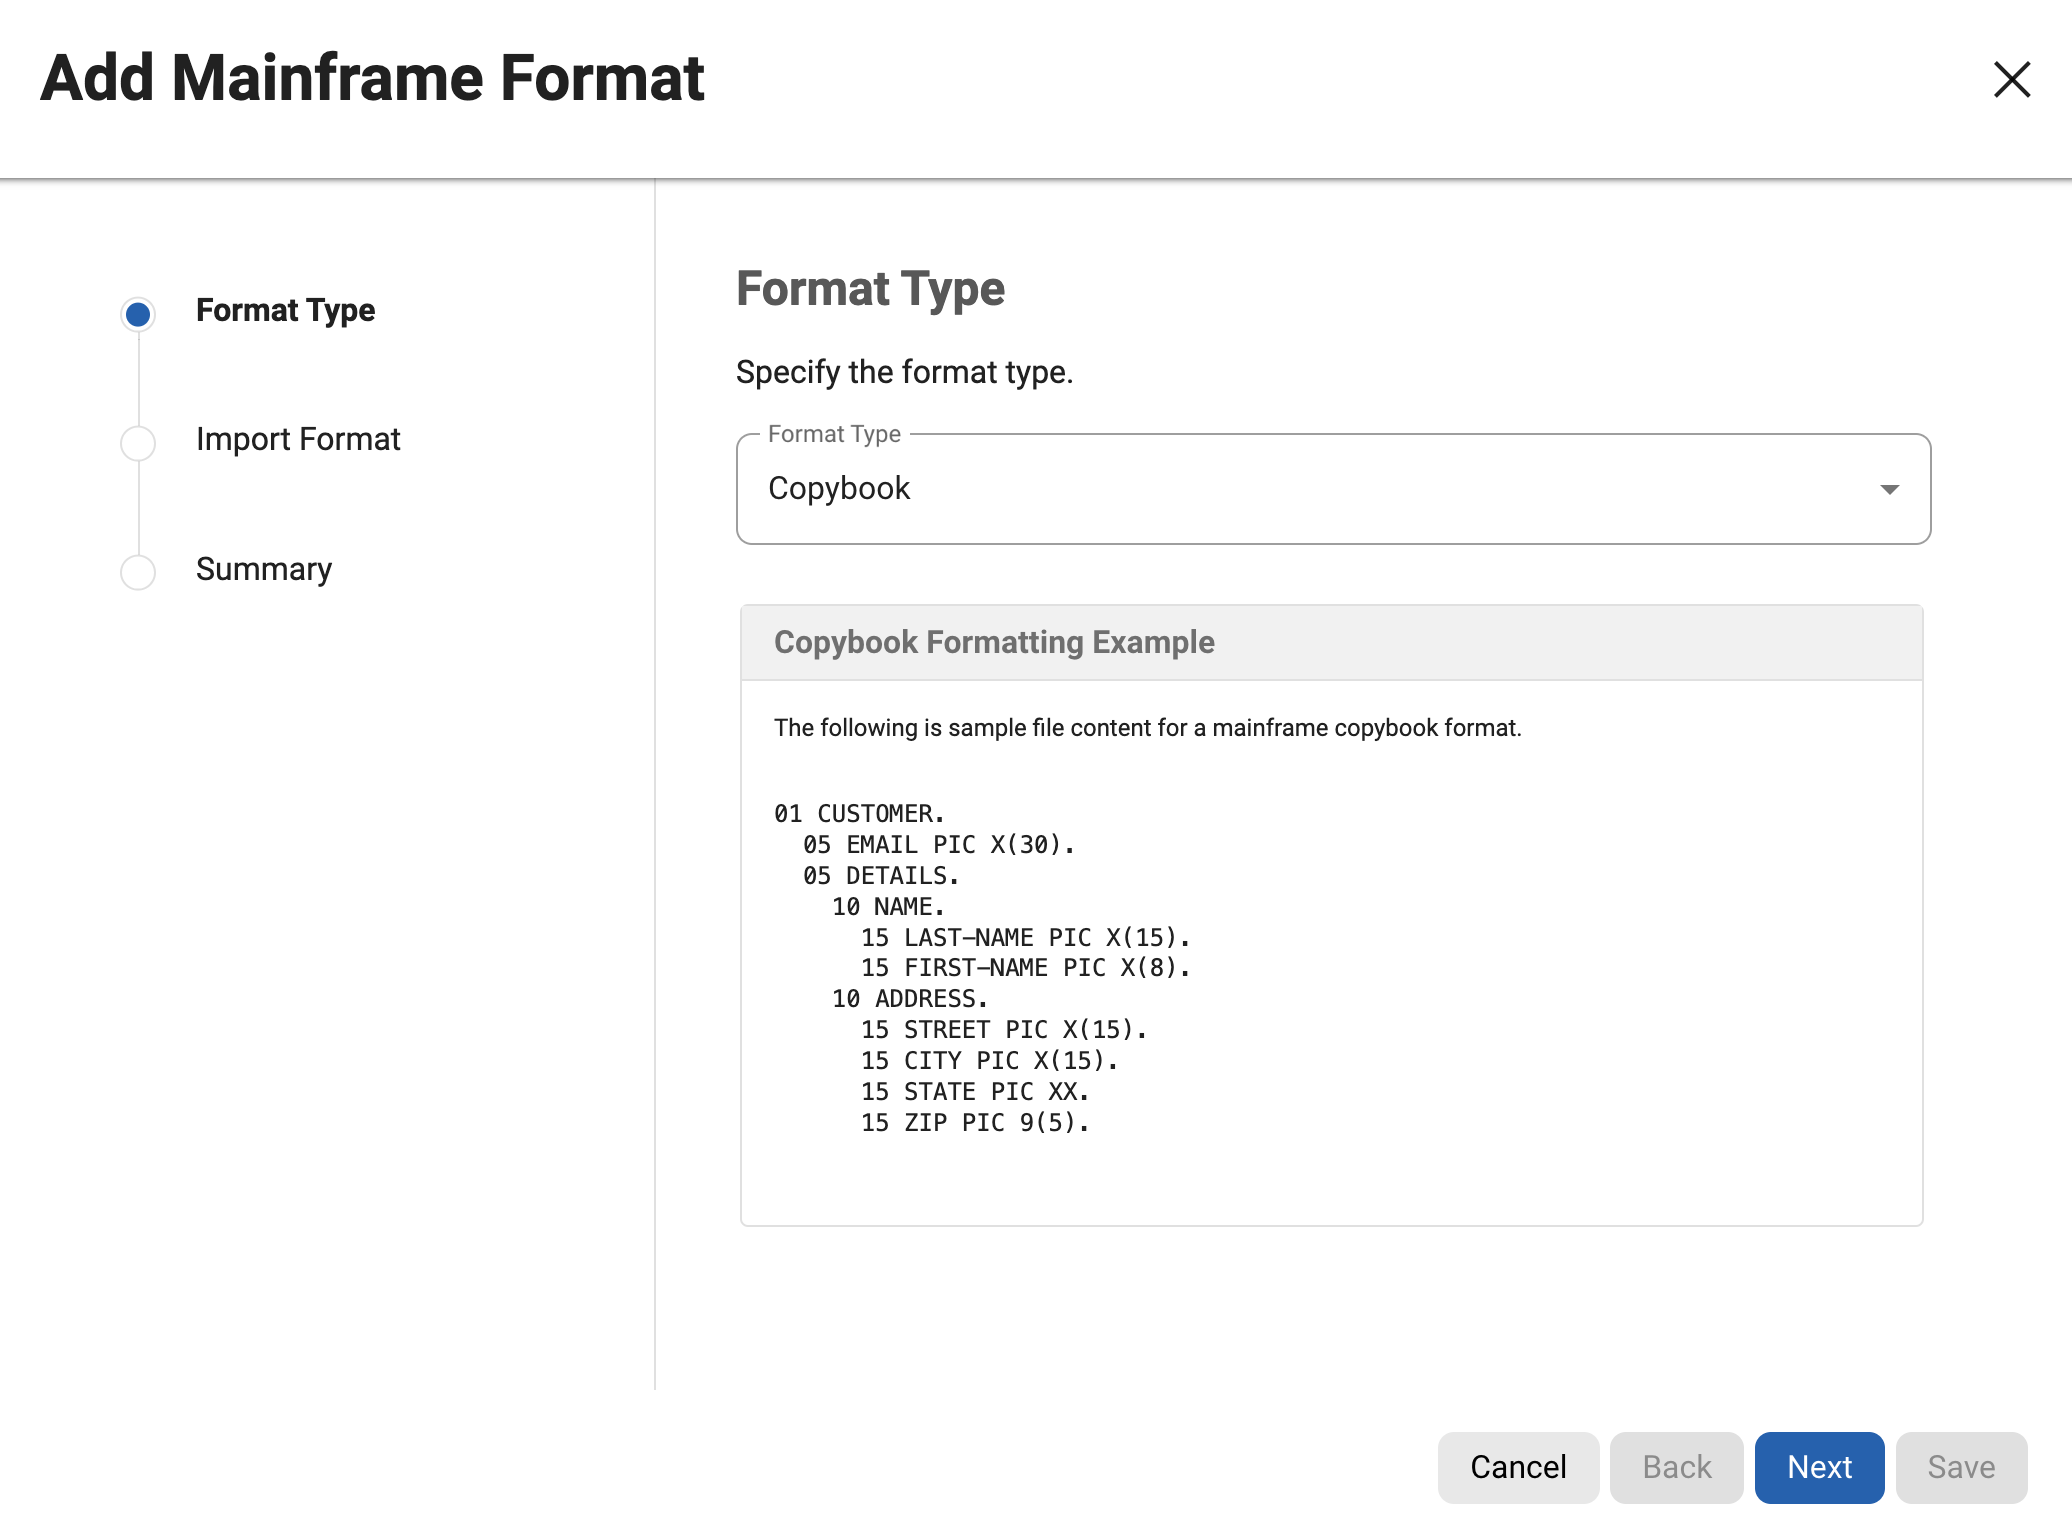The image size is (2072, 1524).
Task: Save the new mainframe format
Action: 1960,1467
